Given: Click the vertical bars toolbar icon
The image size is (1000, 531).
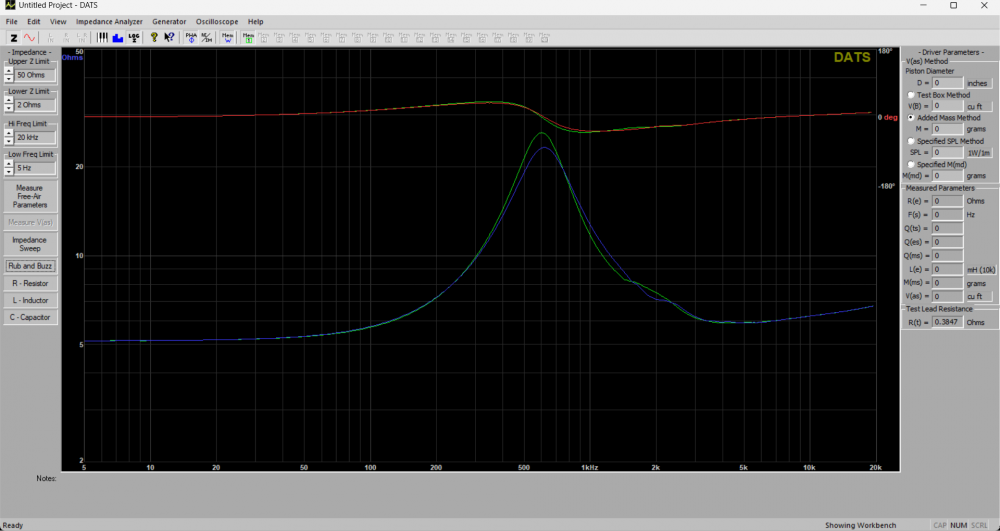Looking at the screenshot, I should 102,37.
